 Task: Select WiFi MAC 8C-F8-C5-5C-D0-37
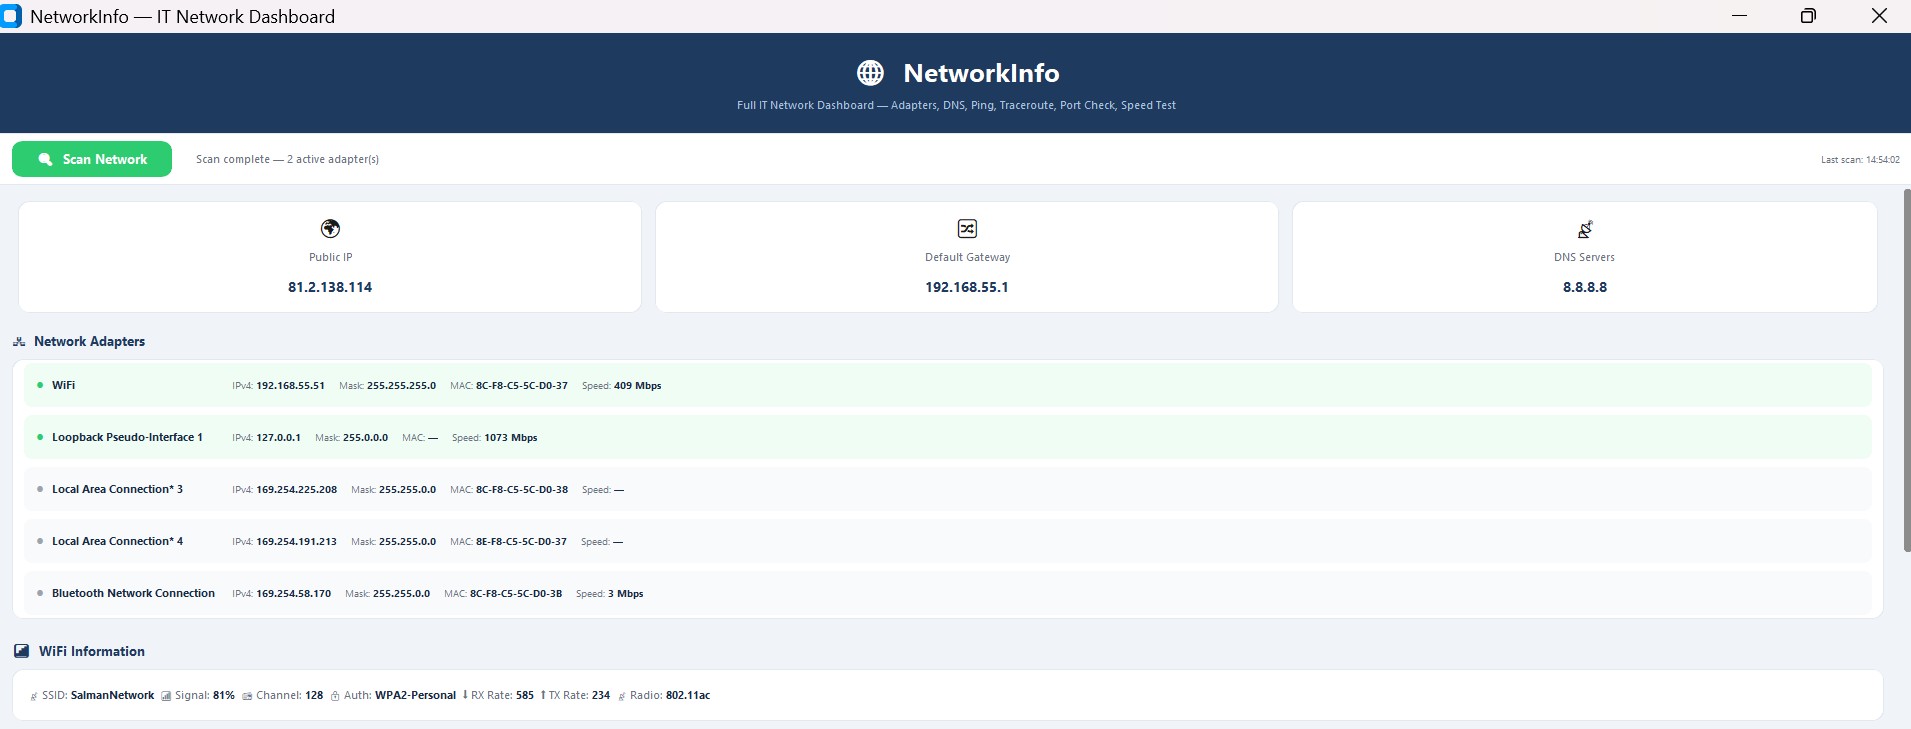point(521,385)
